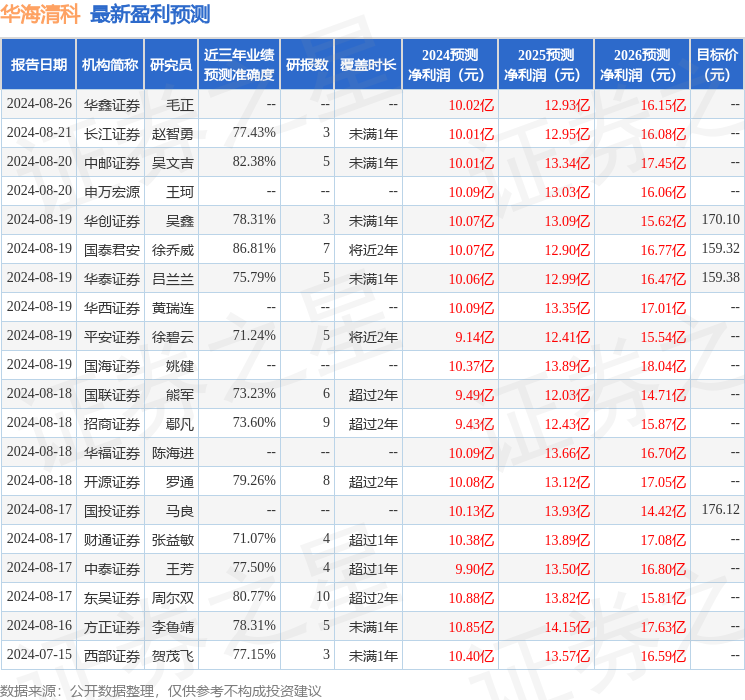
Task: Select the 华创证券 institution cell
Action: pyautogui.click(x=112, y=221)
